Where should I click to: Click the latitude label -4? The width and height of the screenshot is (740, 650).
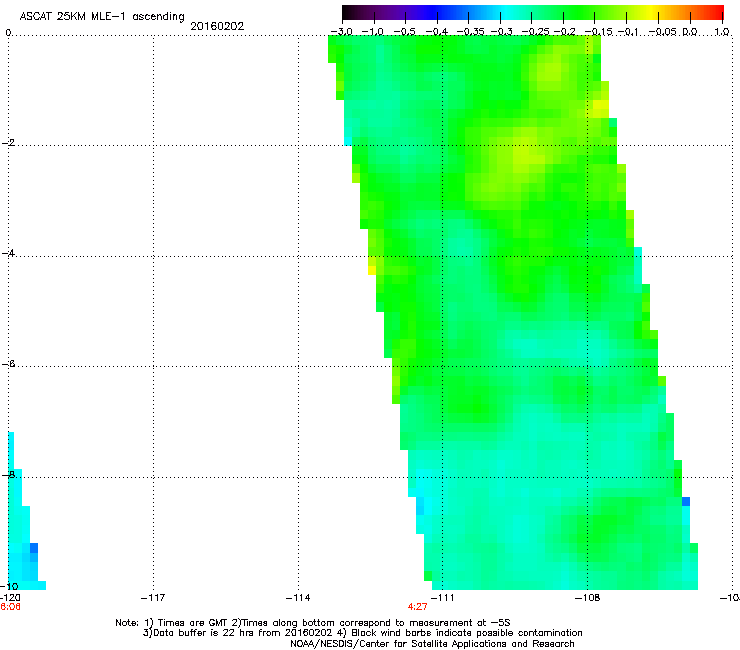[8, 253]
